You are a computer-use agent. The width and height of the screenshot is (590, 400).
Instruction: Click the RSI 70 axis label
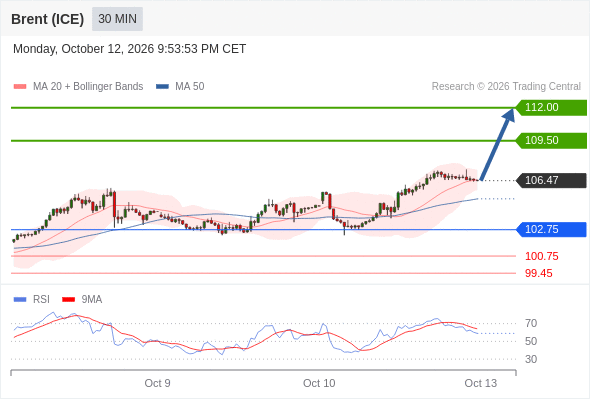point(531,323)
